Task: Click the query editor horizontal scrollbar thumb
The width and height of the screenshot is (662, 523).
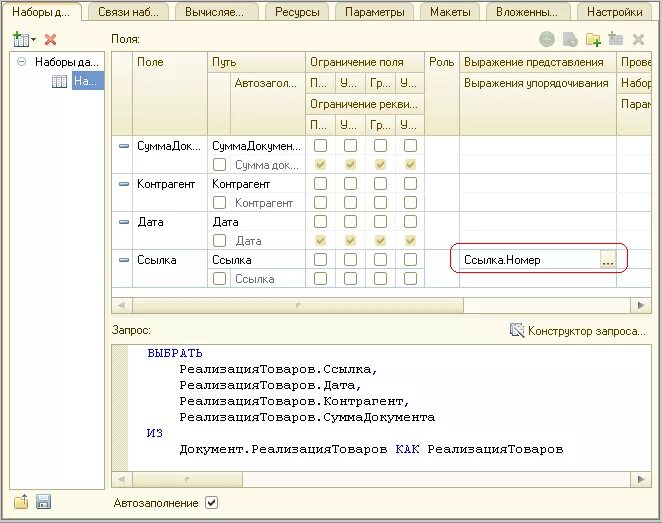Action: pyautogui.click(x=187, y=479)
